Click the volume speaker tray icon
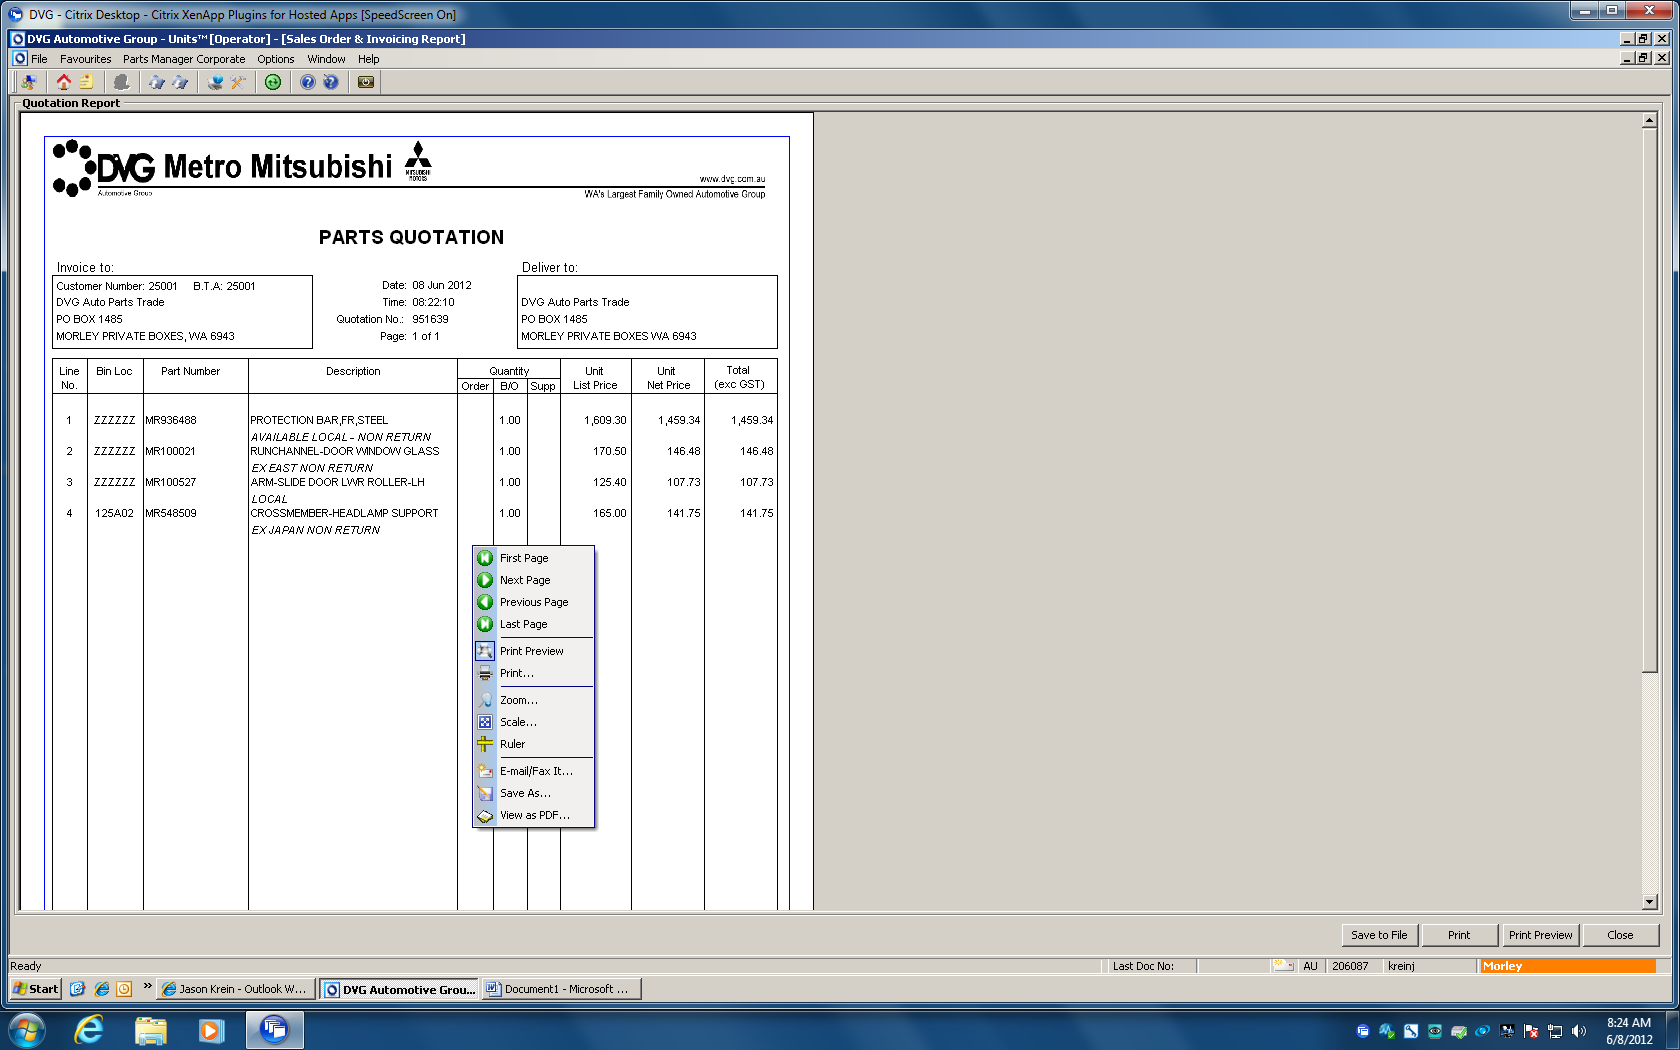The image size is (1680, 1050). pos(1579,1031)
